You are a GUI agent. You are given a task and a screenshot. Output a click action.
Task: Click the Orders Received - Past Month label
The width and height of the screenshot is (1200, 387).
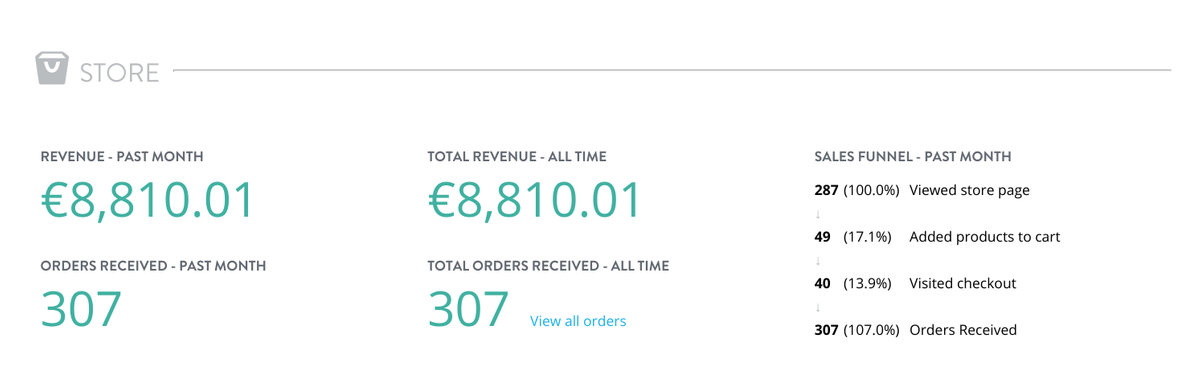(x=153, y=266)
